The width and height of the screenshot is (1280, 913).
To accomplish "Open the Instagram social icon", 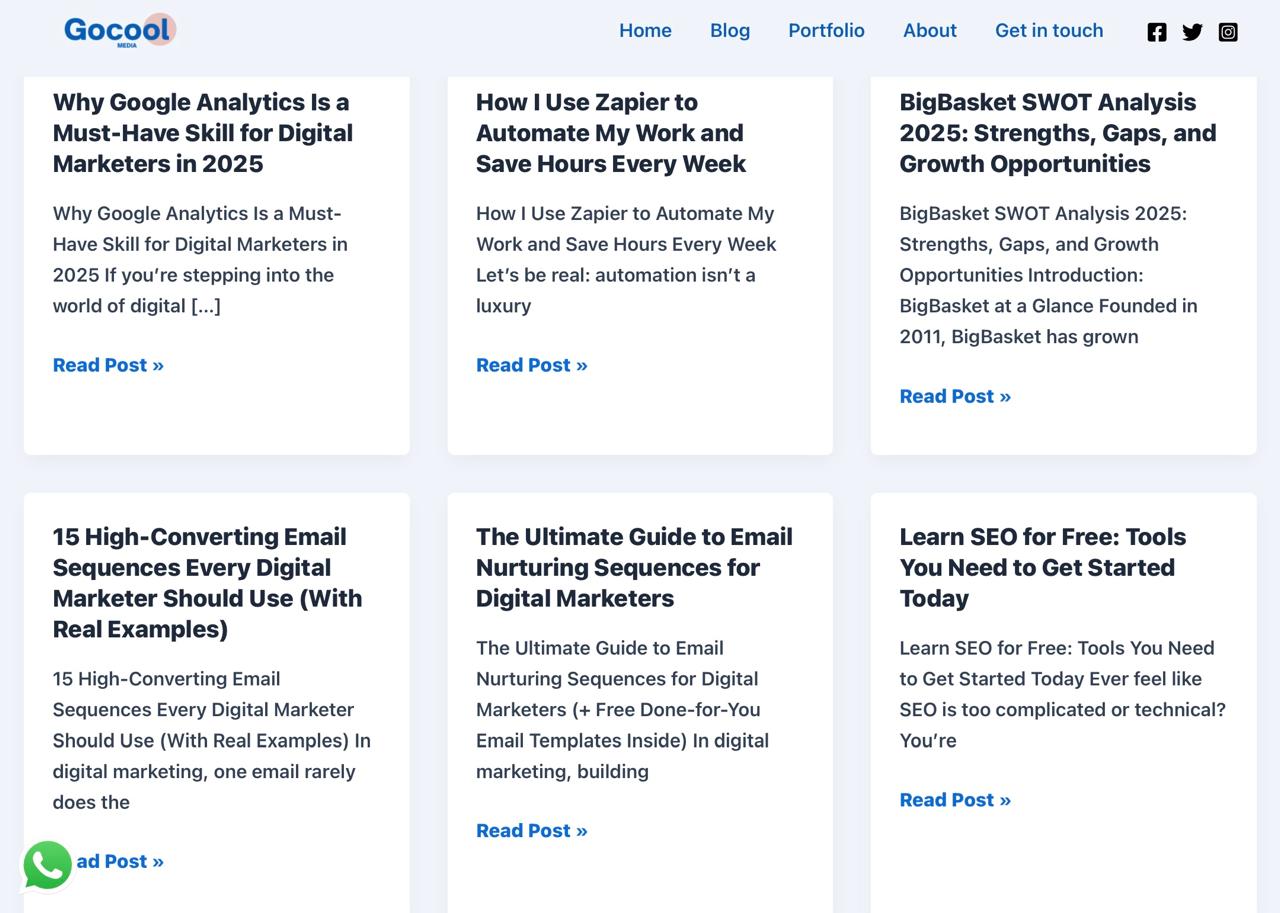I will click(1228, 32).
